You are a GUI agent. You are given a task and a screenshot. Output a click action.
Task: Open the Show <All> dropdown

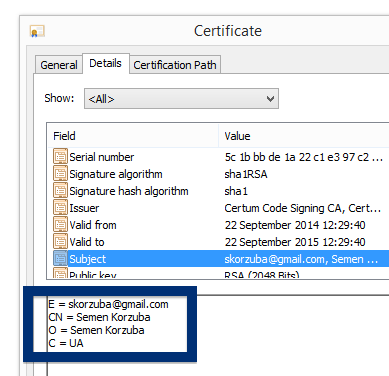tap(181, 99)
